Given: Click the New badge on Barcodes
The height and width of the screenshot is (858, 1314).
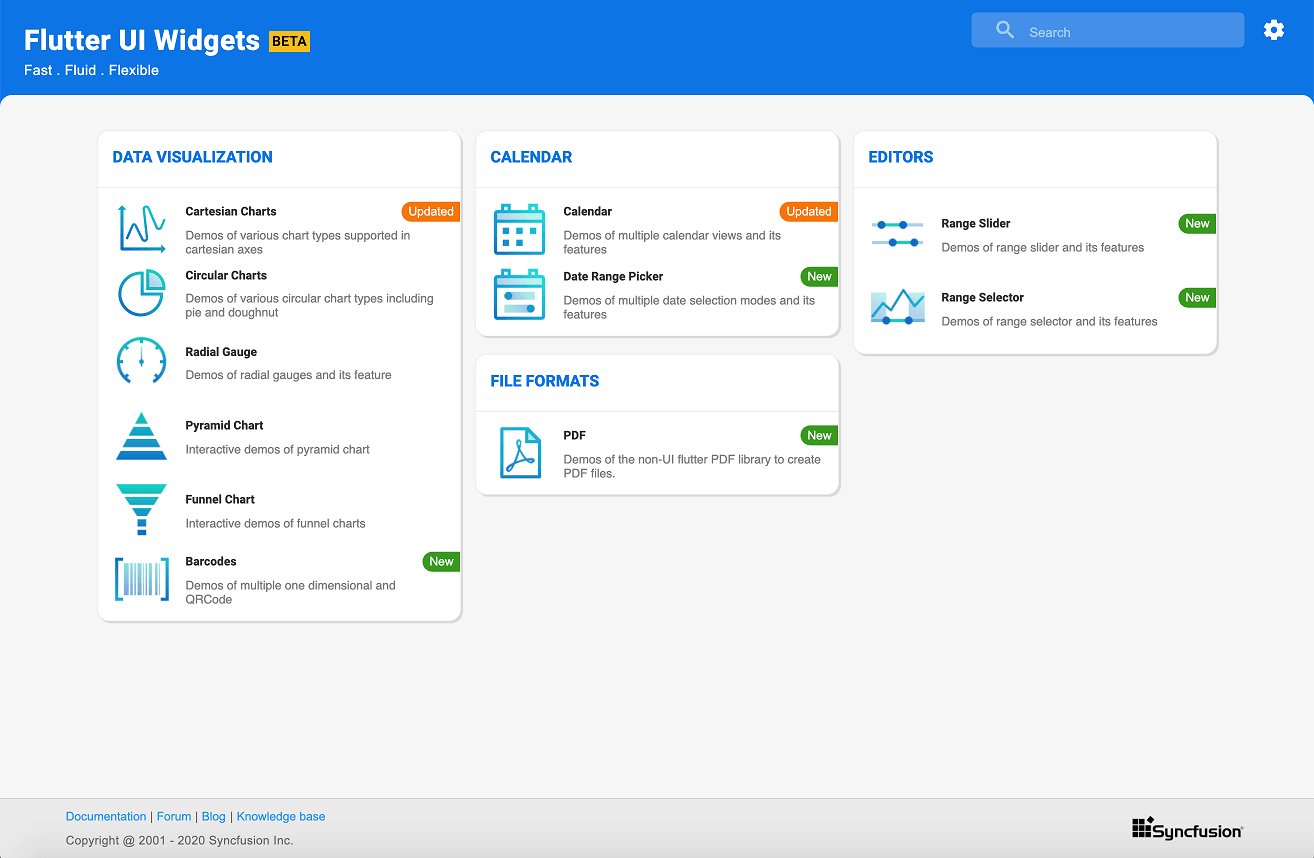Looking at the screenshot, I should 441,562.
